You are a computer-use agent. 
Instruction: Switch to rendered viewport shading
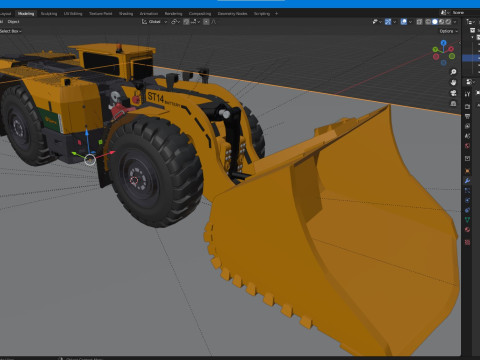[x=448, y=22]
